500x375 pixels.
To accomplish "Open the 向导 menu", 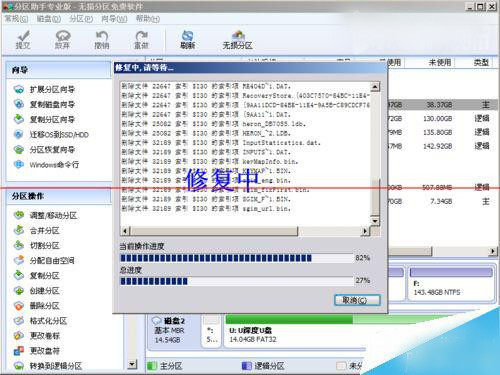I will click(114, 19).
